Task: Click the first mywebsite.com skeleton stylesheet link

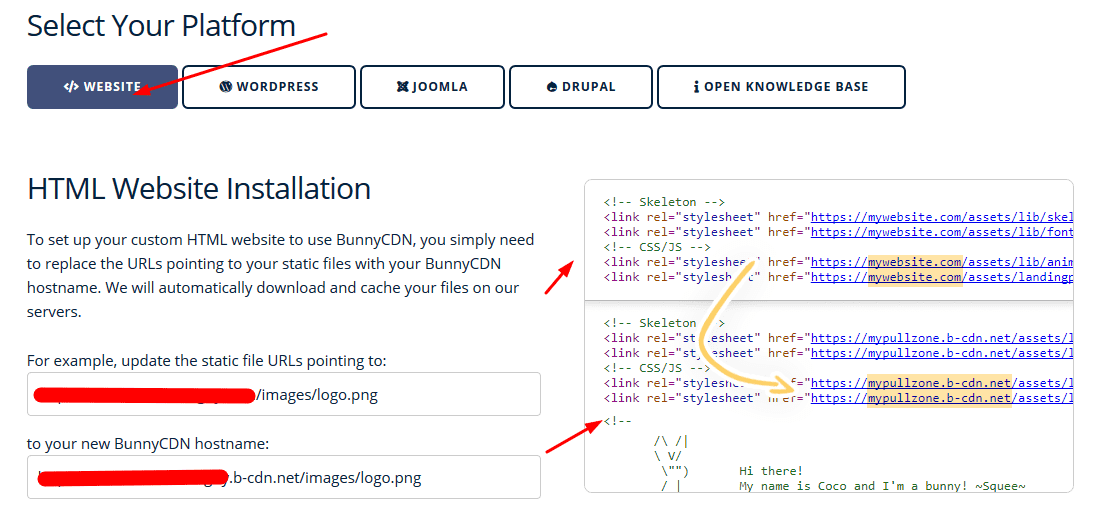Action: pos(942,216)
